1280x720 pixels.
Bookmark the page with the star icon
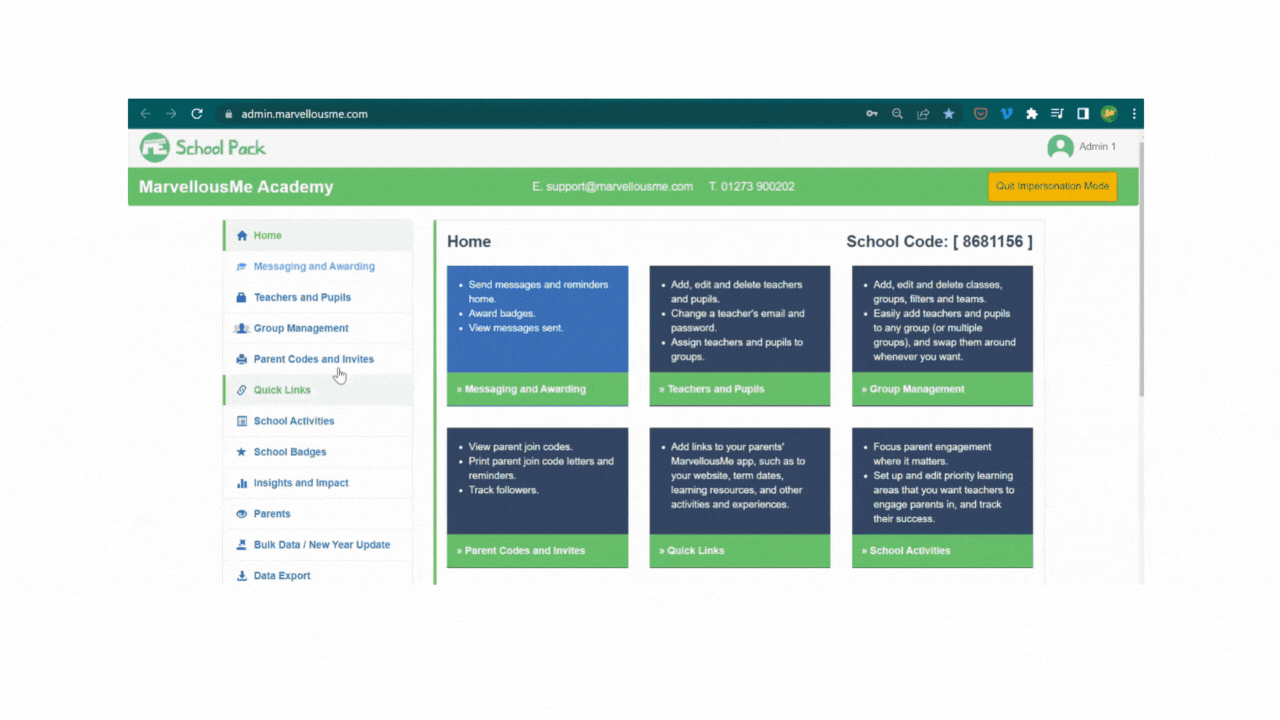(x=948, y=113)
